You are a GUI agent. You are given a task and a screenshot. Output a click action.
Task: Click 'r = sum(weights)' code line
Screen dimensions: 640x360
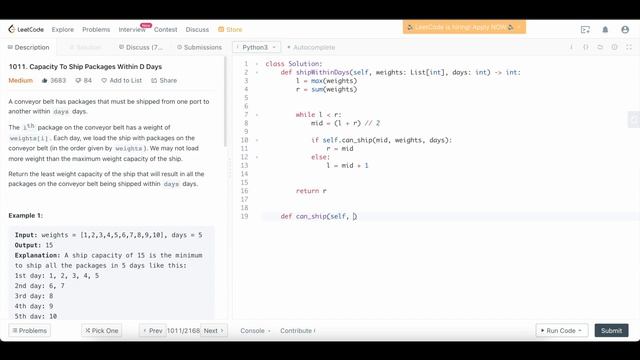click(x=327, y=89)
